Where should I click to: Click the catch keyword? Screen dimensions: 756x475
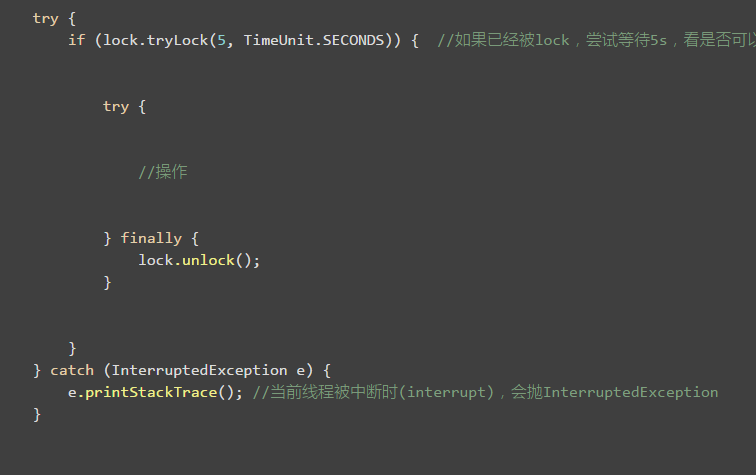pyautogui.click(x=72, y=370)
